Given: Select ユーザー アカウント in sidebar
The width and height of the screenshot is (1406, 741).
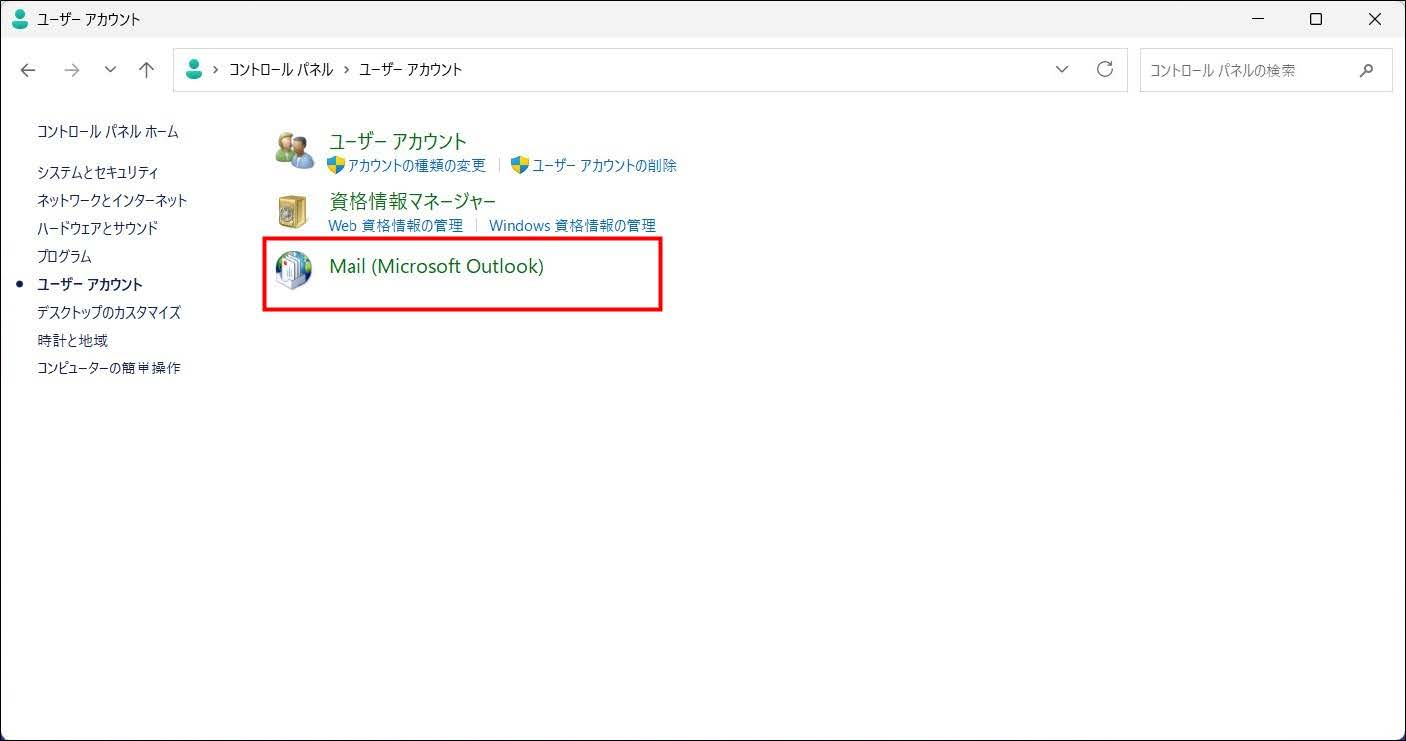Looking at the screenshot, I should point(90,285).
